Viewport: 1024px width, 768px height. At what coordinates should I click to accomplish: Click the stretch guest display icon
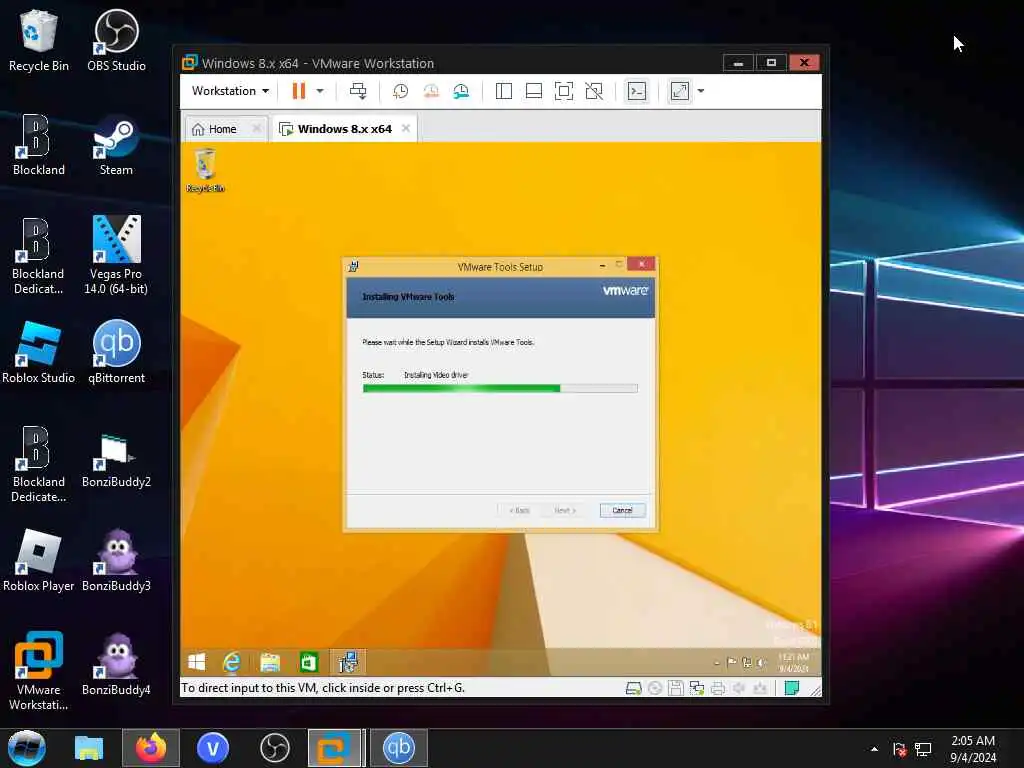point(680,91)
